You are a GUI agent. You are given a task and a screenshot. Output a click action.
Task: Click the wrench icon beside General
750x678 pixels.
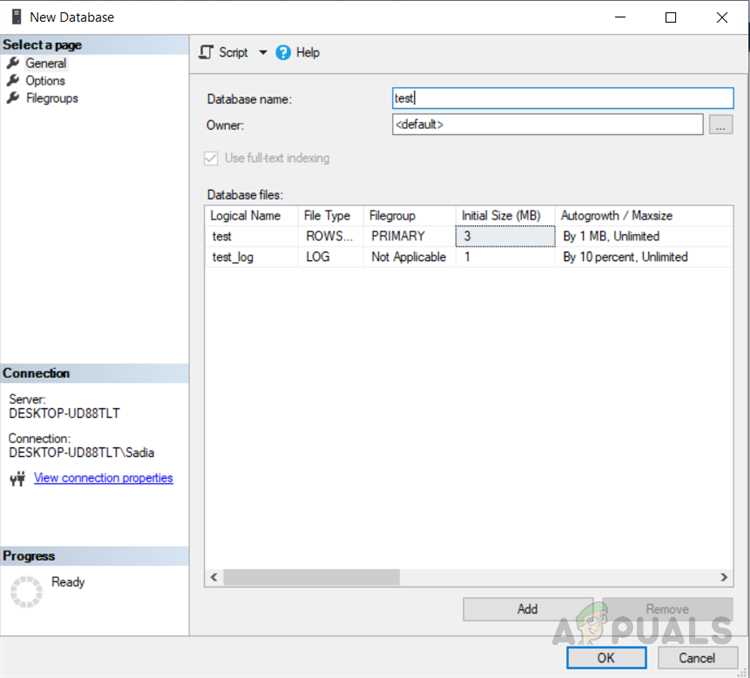(13, 63)
